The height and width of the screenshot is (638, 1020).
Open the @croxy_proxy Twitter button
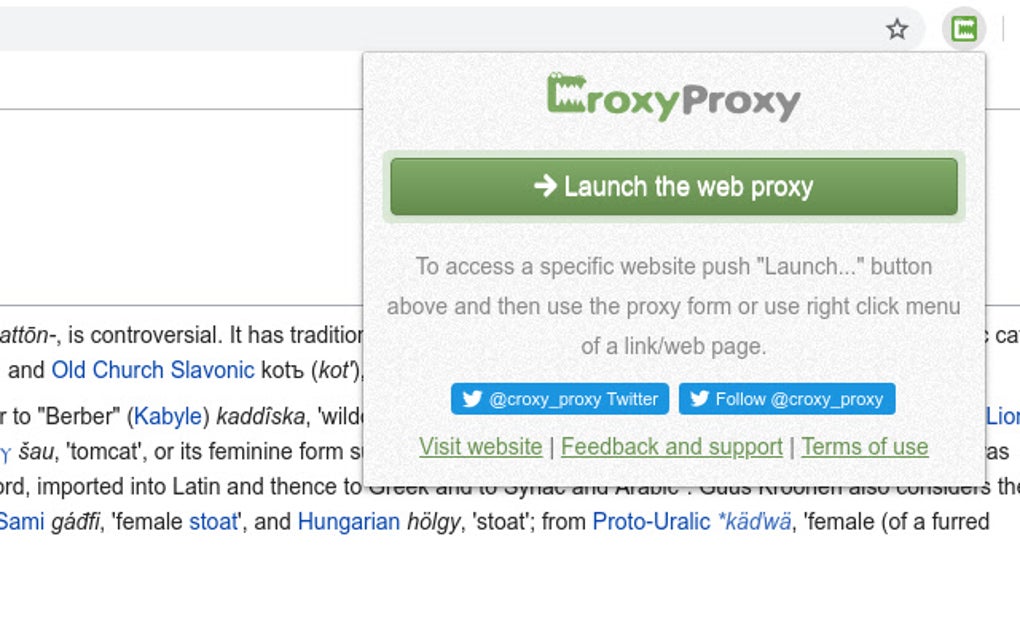[x=561, y=399]
